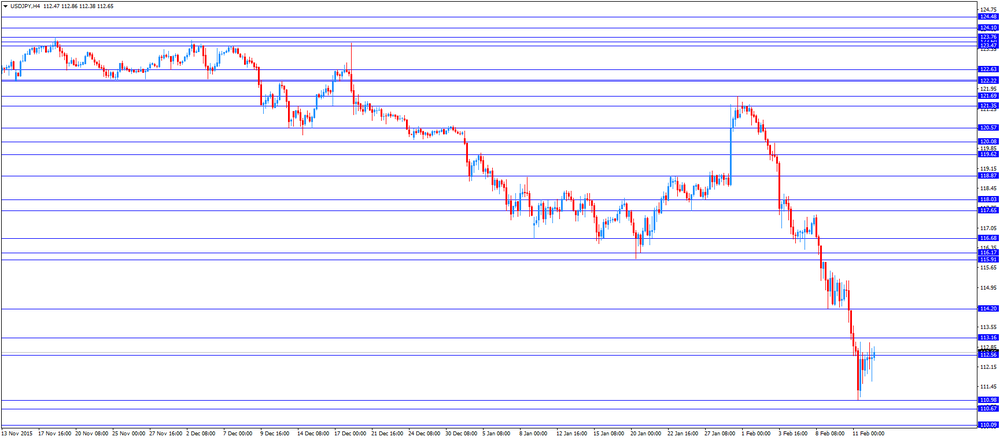Screen dimensions: 1000x440
Task: Click the 30 Dec 08:00 time label
Action: pyautogui.click(x=460, y=434)
